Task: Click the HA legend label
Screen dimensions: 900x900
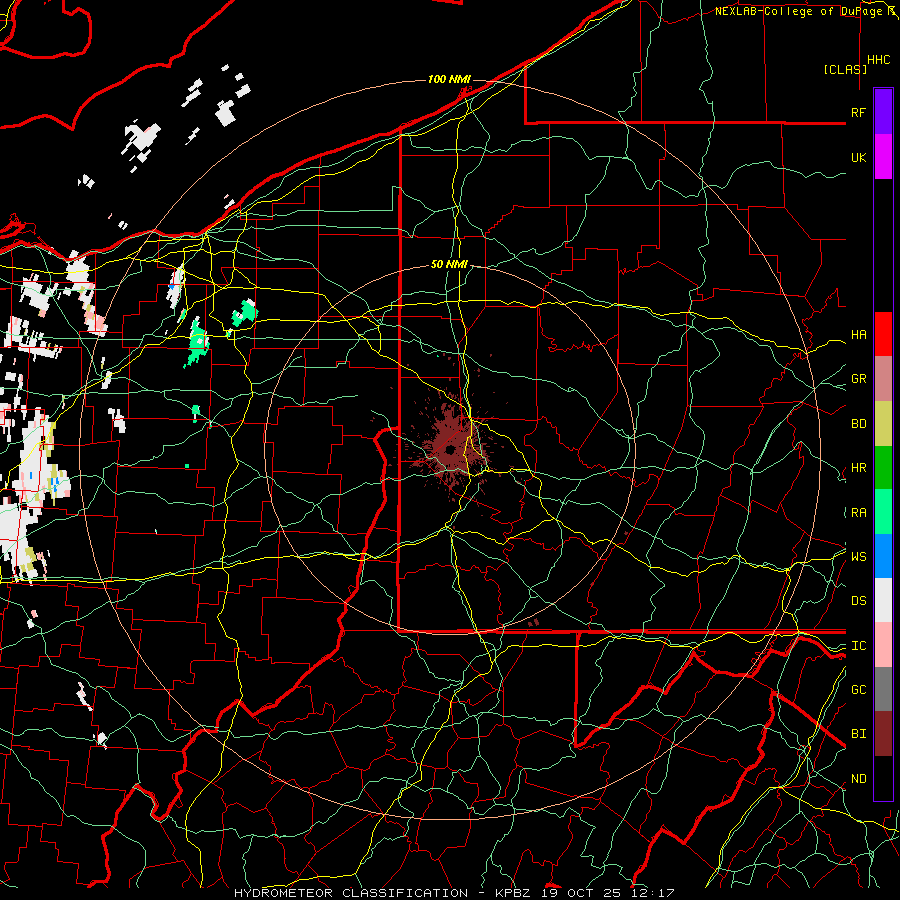Action: (x=858, y=335)
